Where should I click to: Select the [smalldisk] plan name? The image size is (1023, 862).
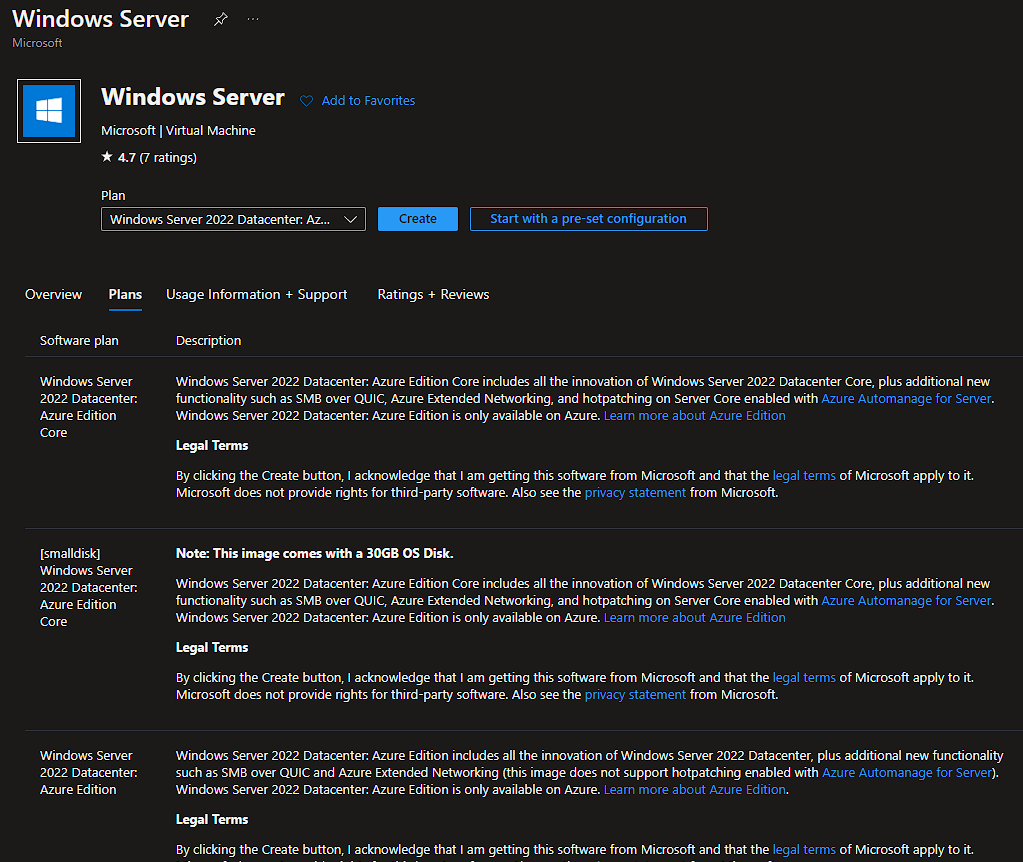pyautogui.click(x=89, y=587)
